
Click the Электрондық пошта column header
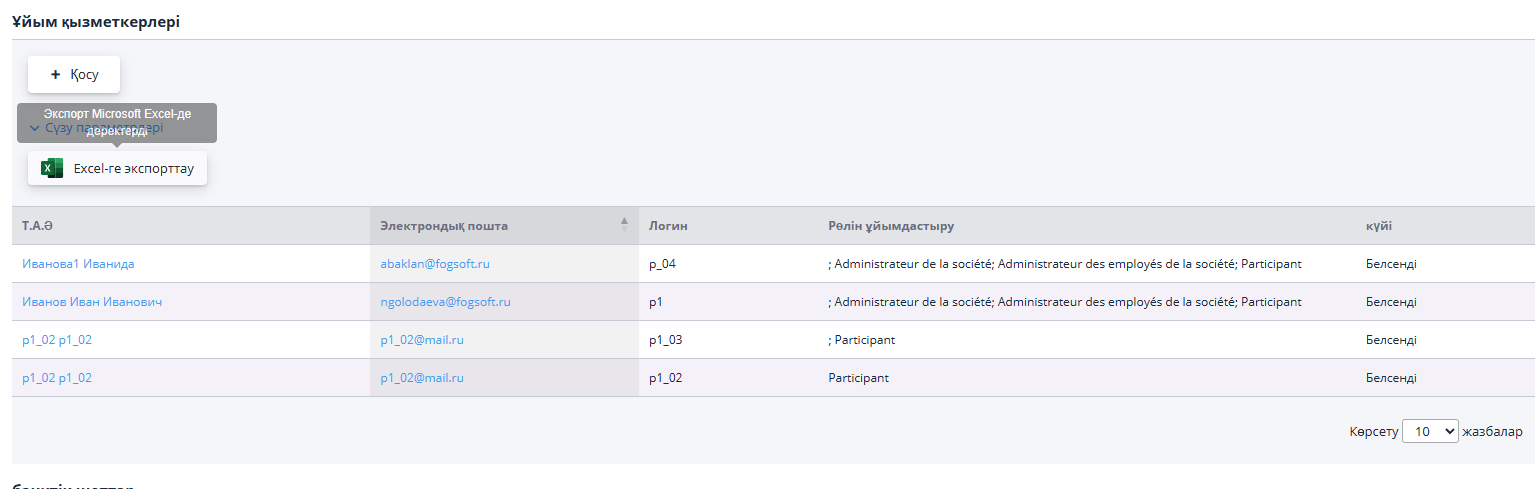tap(443, 226)
